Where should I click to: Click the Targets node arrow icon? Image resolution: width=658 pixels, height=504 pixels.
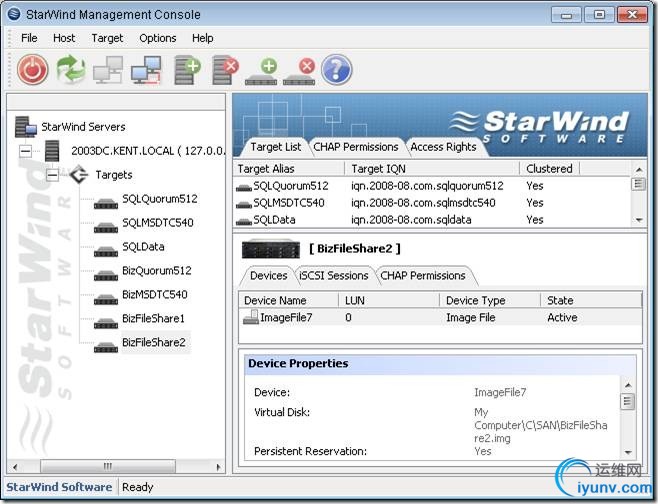click(79, 174)
